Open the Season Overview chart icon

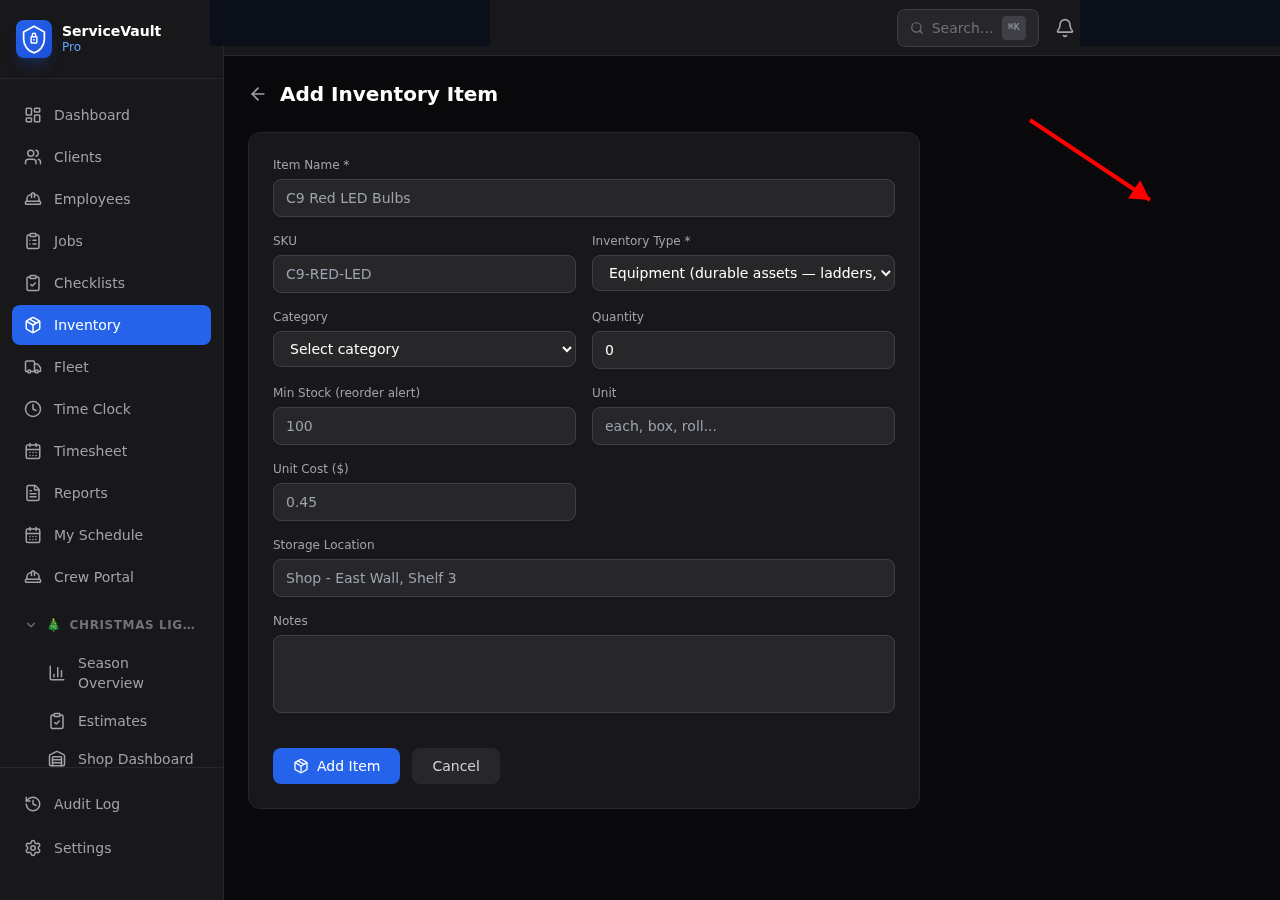coord(57,673)
